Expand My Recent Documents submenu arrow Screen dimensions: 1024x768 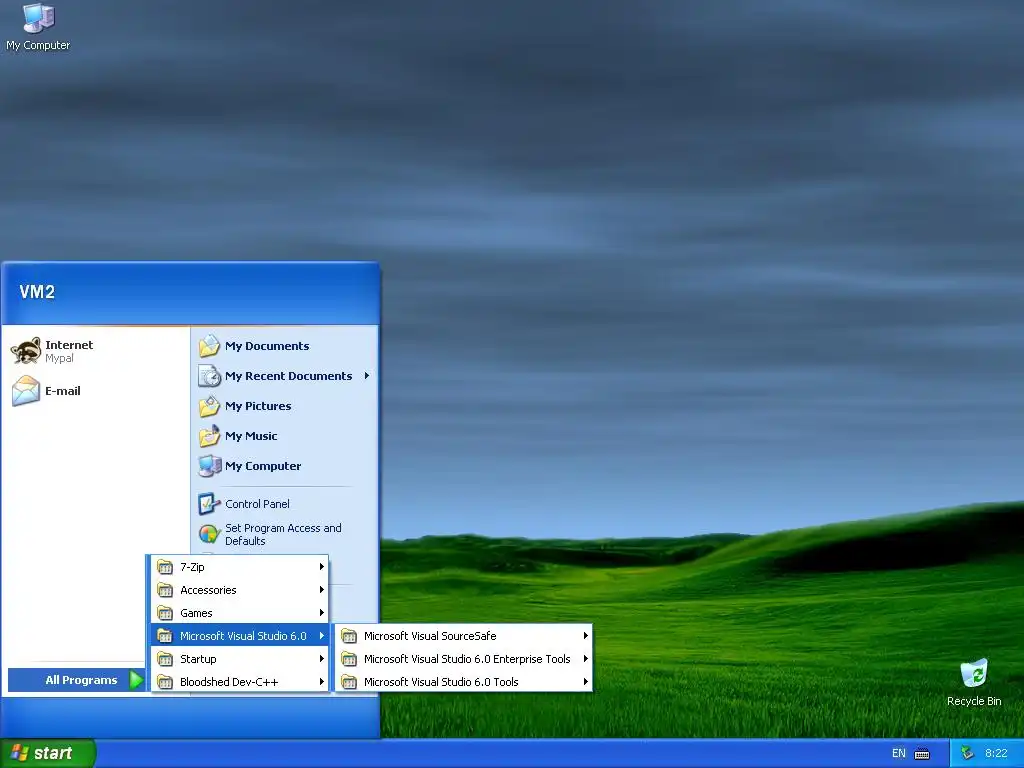[367, 376]
